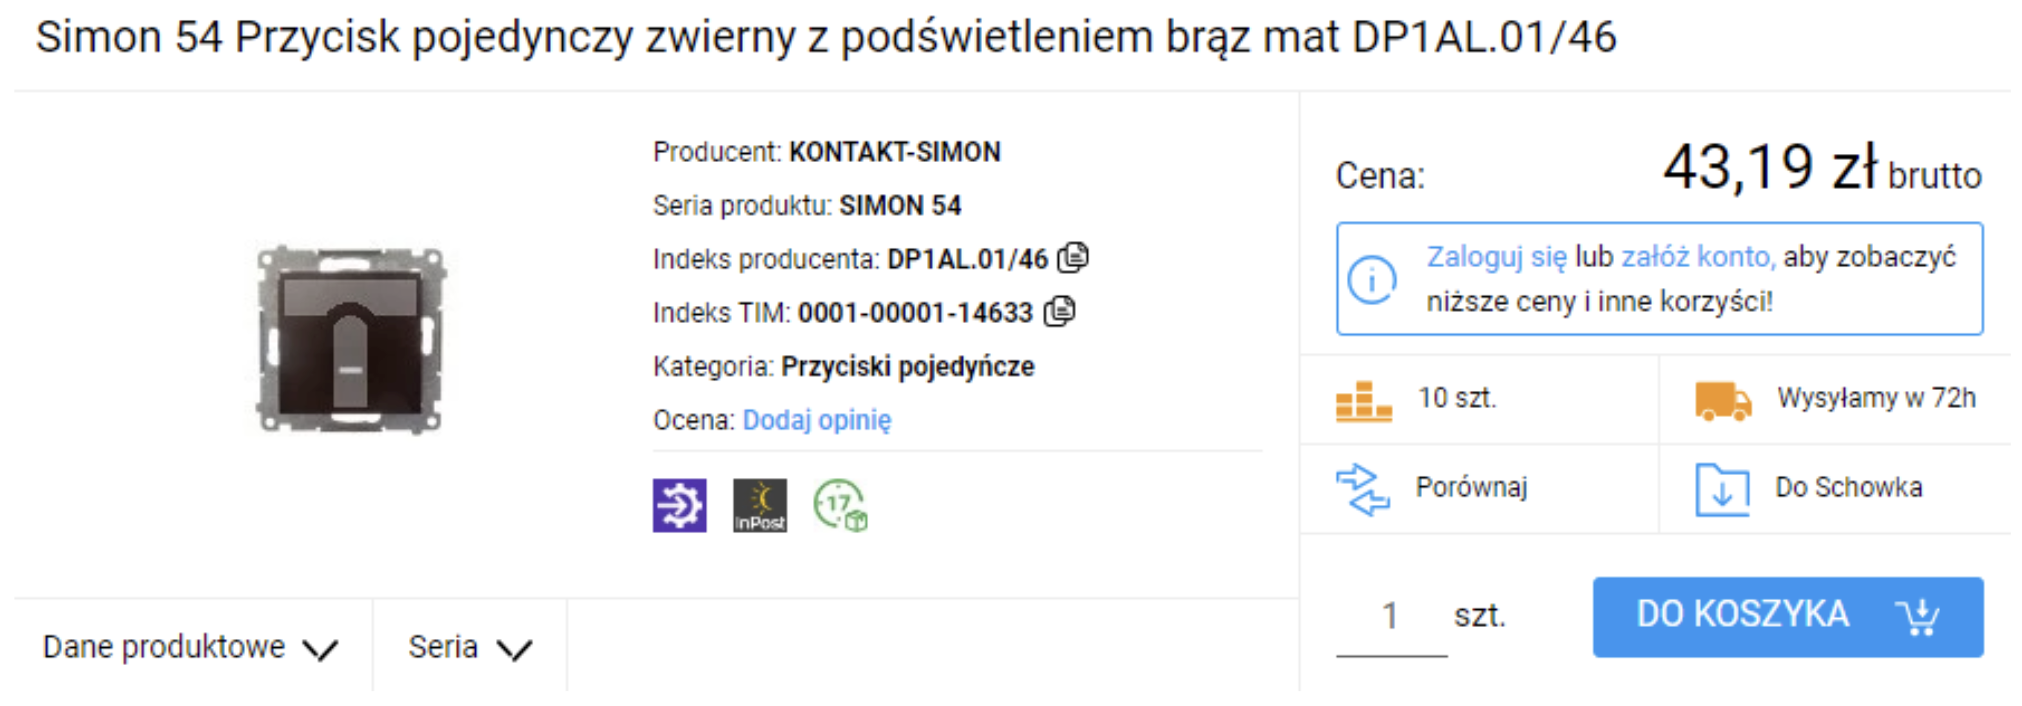Click the orange delivery truck icon
The height and width of the screenshot is (706, 2022).
click(1722, 400)
